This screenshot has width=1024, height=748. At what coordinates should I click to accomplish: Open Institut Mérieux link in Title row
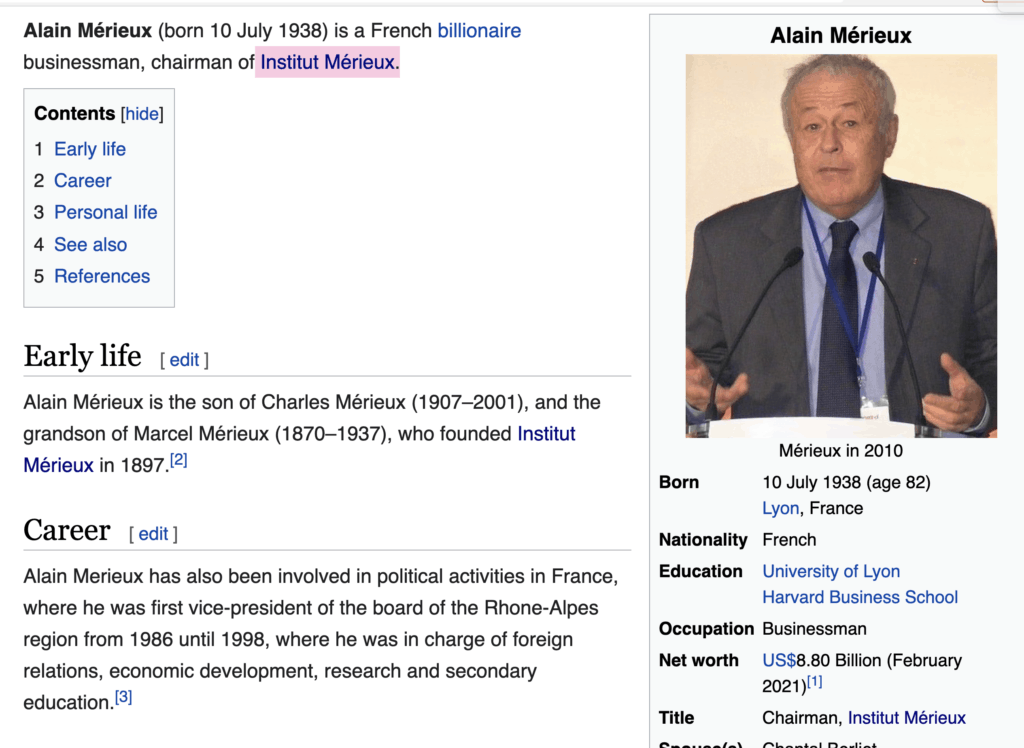906,717
